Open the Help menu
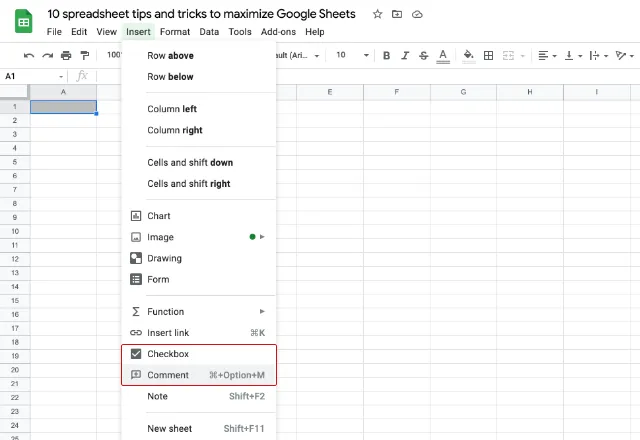Image resolution: width=640 pixels, height=440 pixels. [314, 32]
